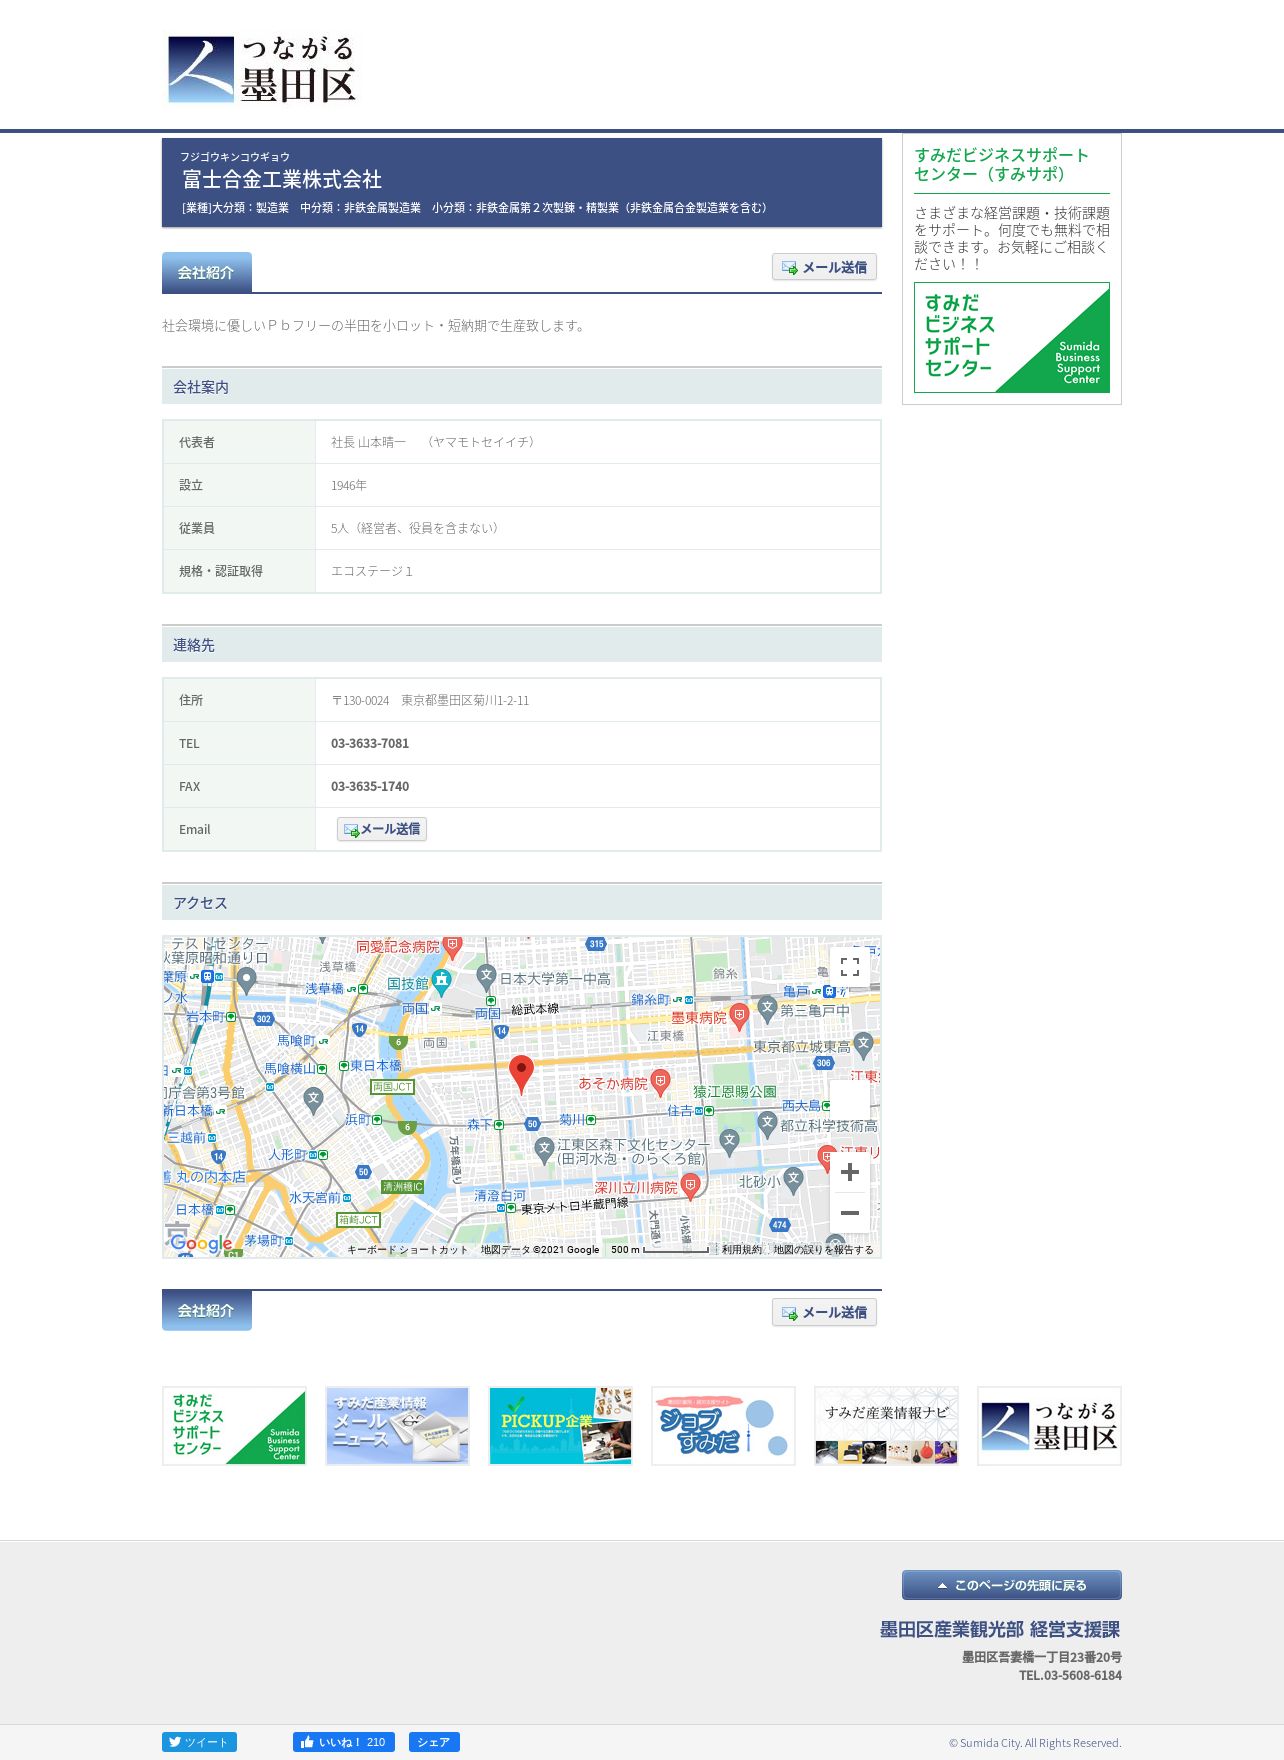The image size is (1284, 1760).
Task: Open the ジョブすみだ banner
Action: (723, 1426)
